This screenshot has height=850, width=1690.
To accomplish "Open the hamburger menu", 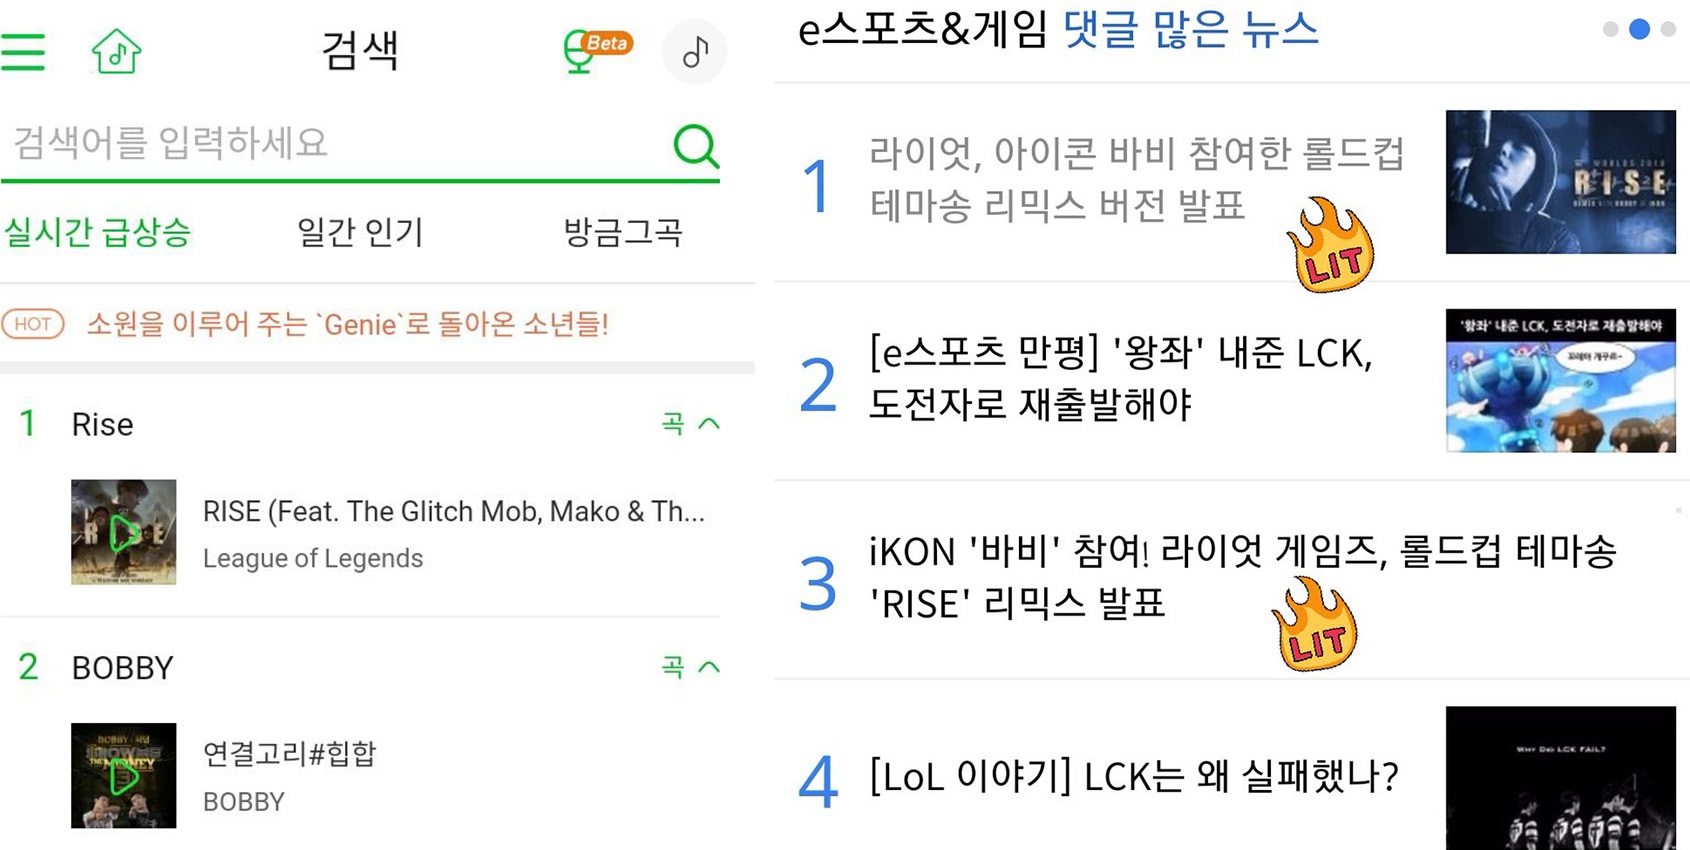I will point(23,51).
